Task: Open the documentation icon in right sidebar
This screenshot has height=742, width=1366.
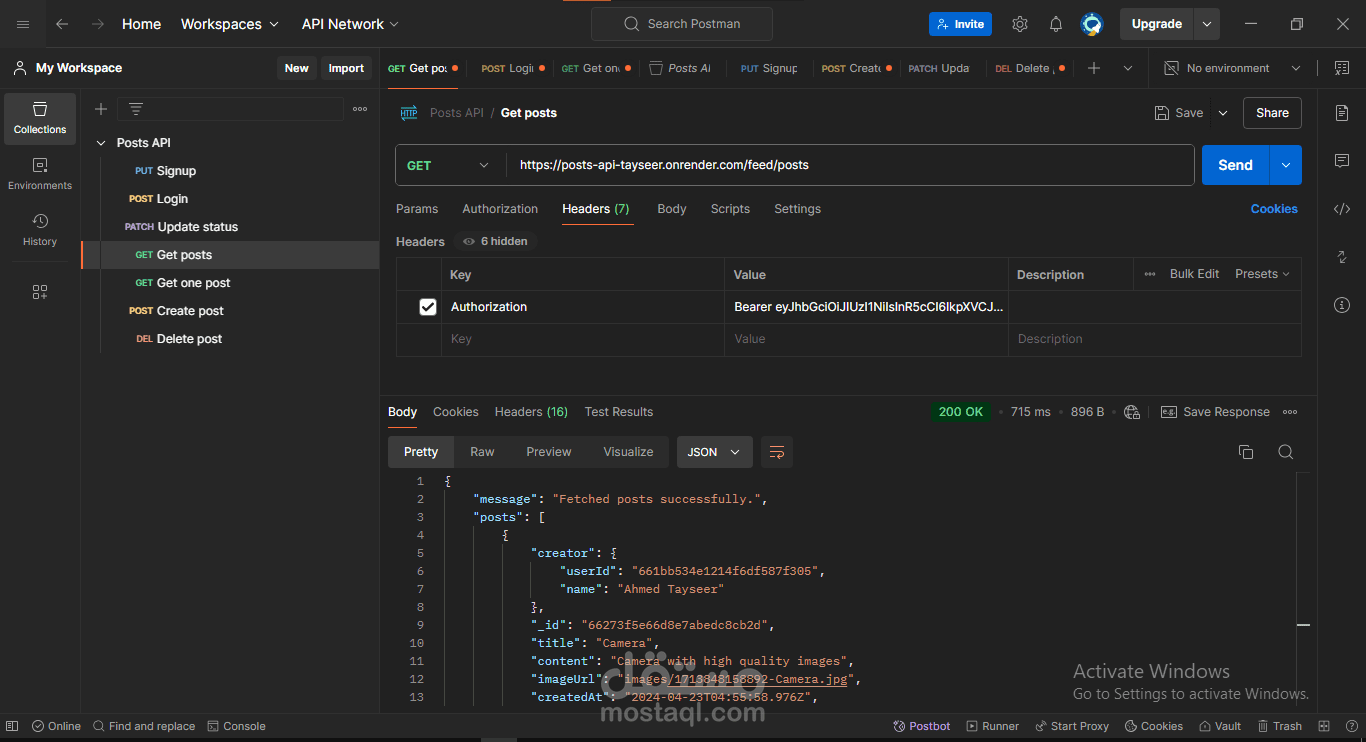Action: [1342, 113]
